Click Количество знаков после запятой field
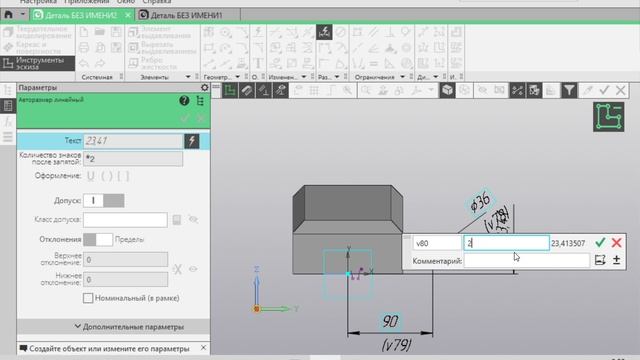Viewport: 640px width, 360px height. (x=133, y=159)
